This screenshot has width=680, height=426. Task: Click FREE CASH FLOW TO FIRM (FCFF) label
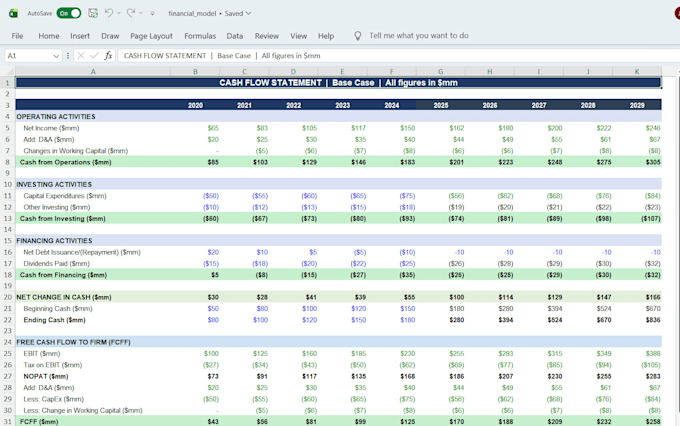(73, 342)
